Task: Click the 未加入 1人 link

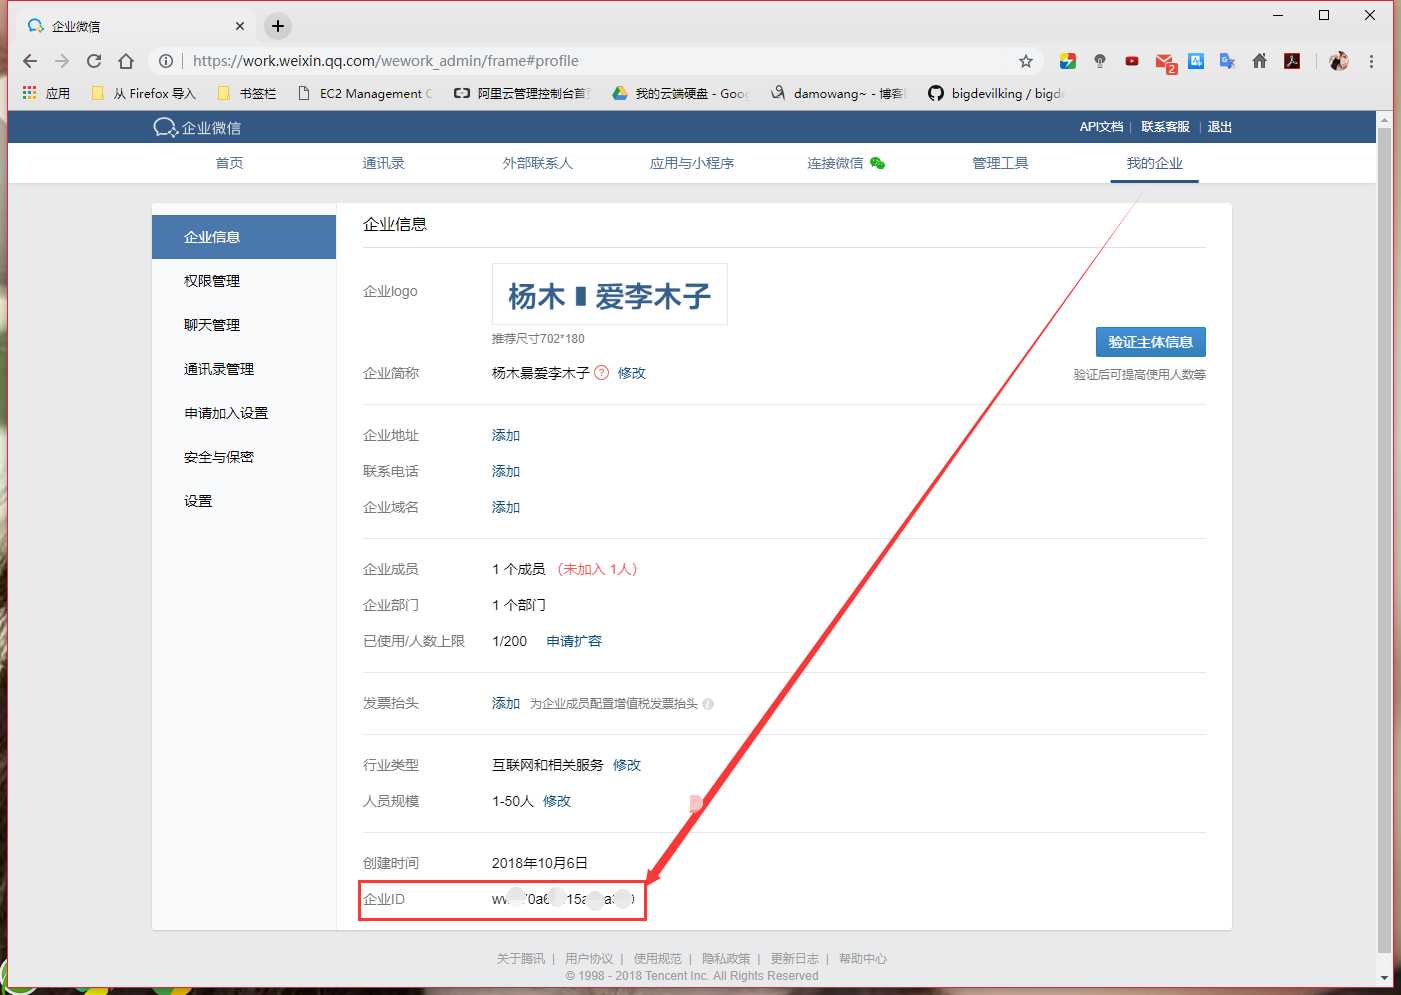Action: pyautogui.click(x=597, y=569)
